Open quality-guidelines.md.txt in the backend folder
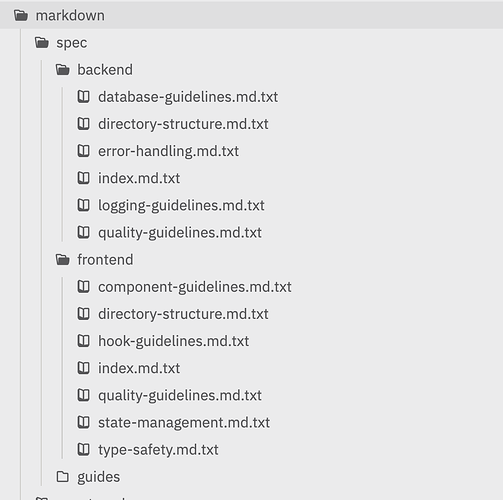Screen dimensions: 503x500 point(180,233)
